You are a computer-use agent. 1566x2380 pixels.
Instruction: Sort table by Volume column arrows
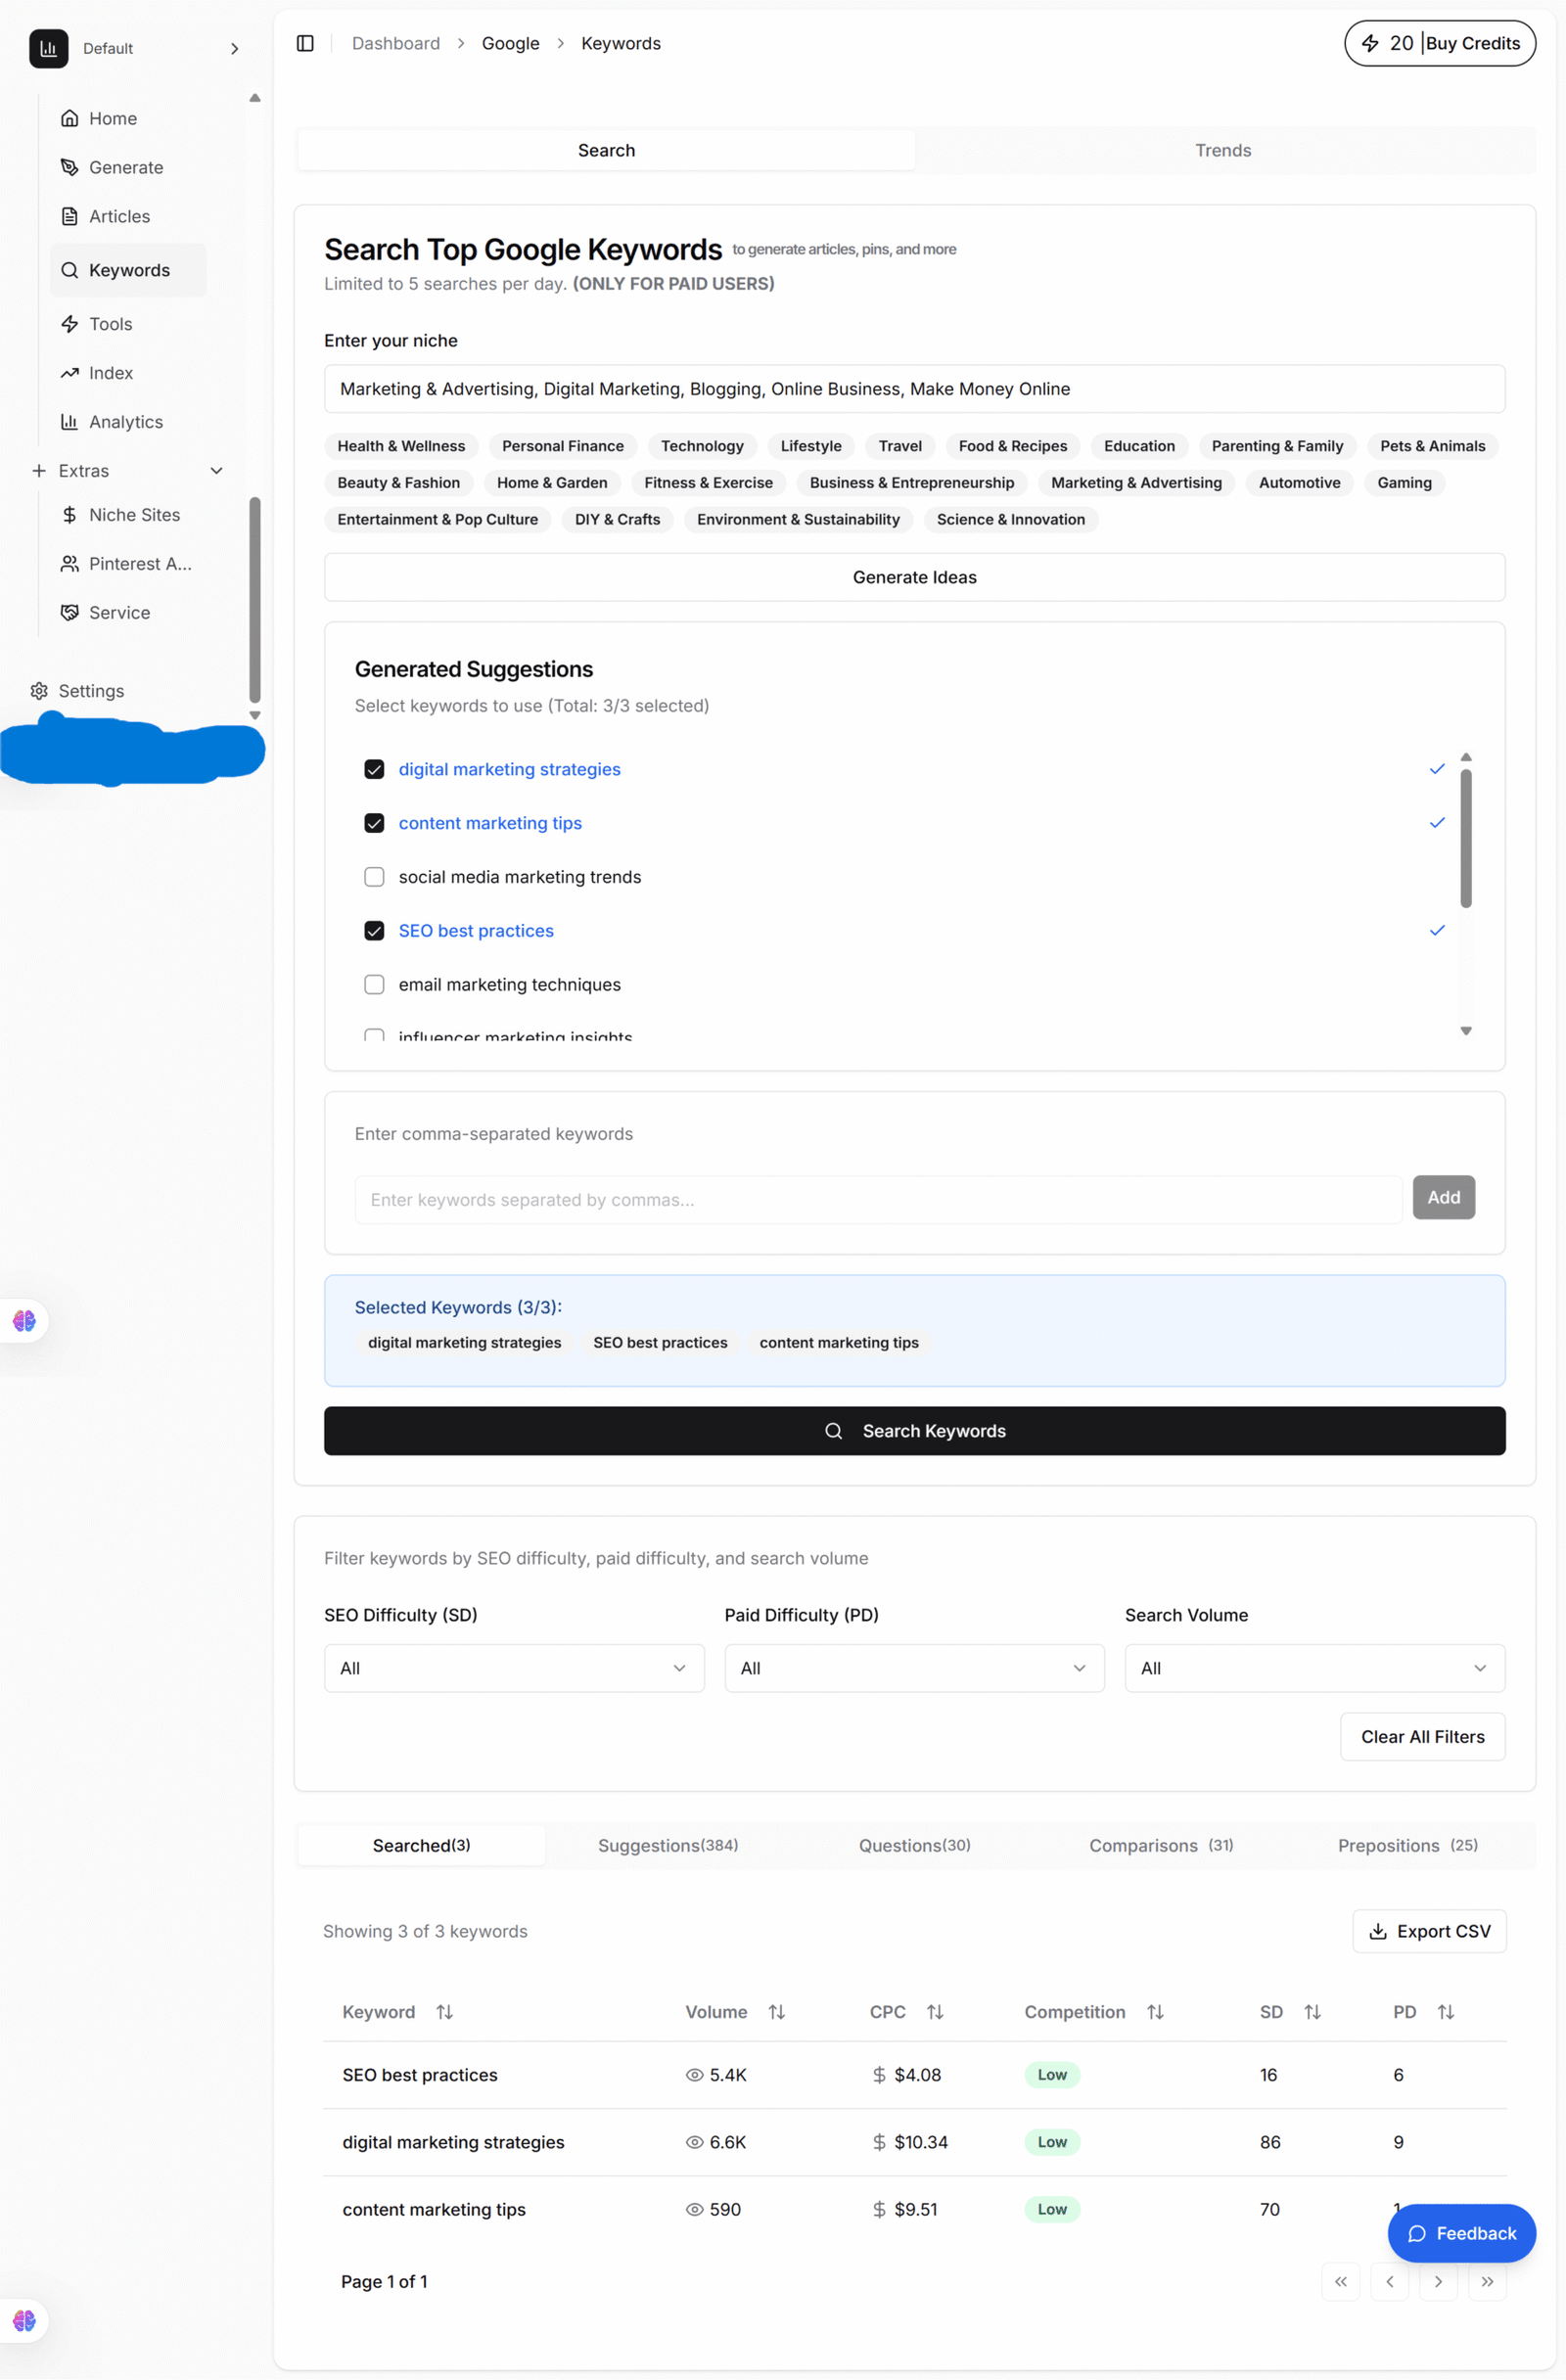click(x=776, y=2012)
